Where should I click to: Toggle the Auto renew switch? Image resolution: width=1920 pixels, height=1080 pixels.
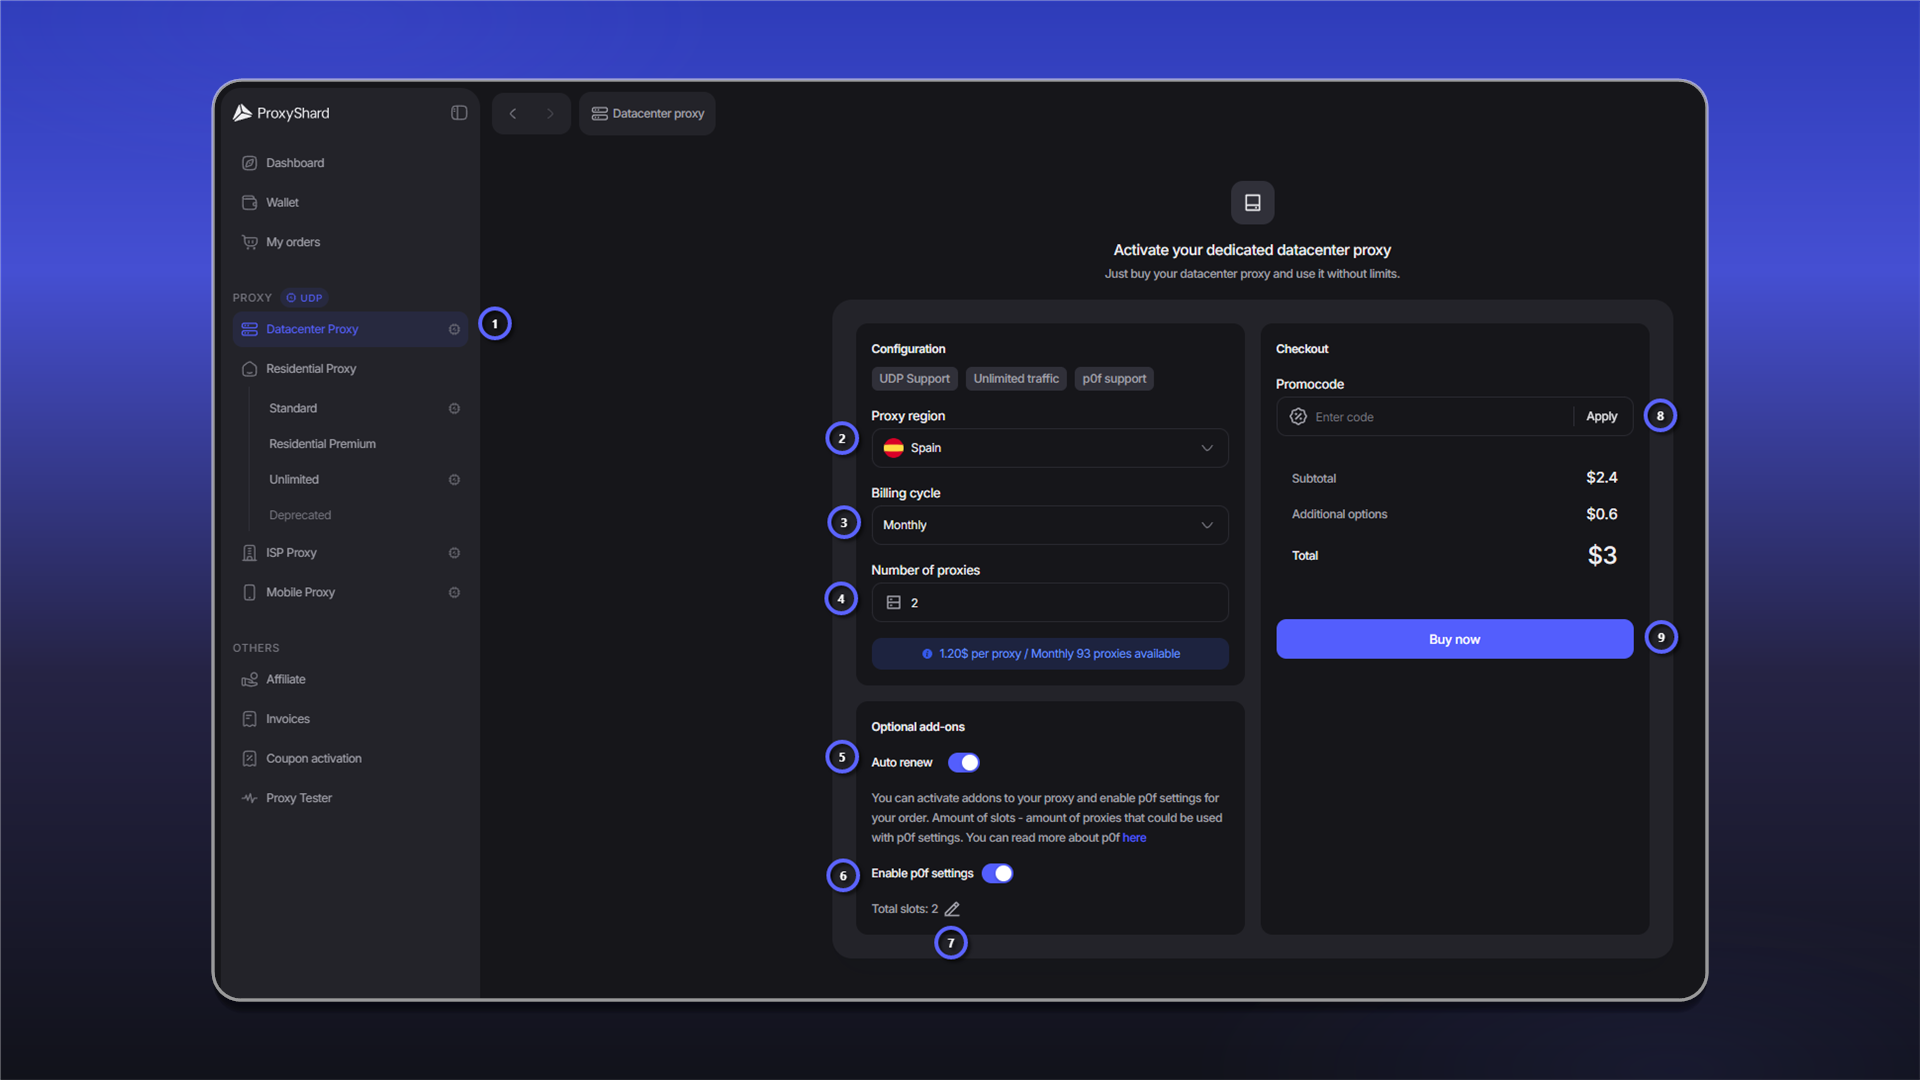[964, 763]
